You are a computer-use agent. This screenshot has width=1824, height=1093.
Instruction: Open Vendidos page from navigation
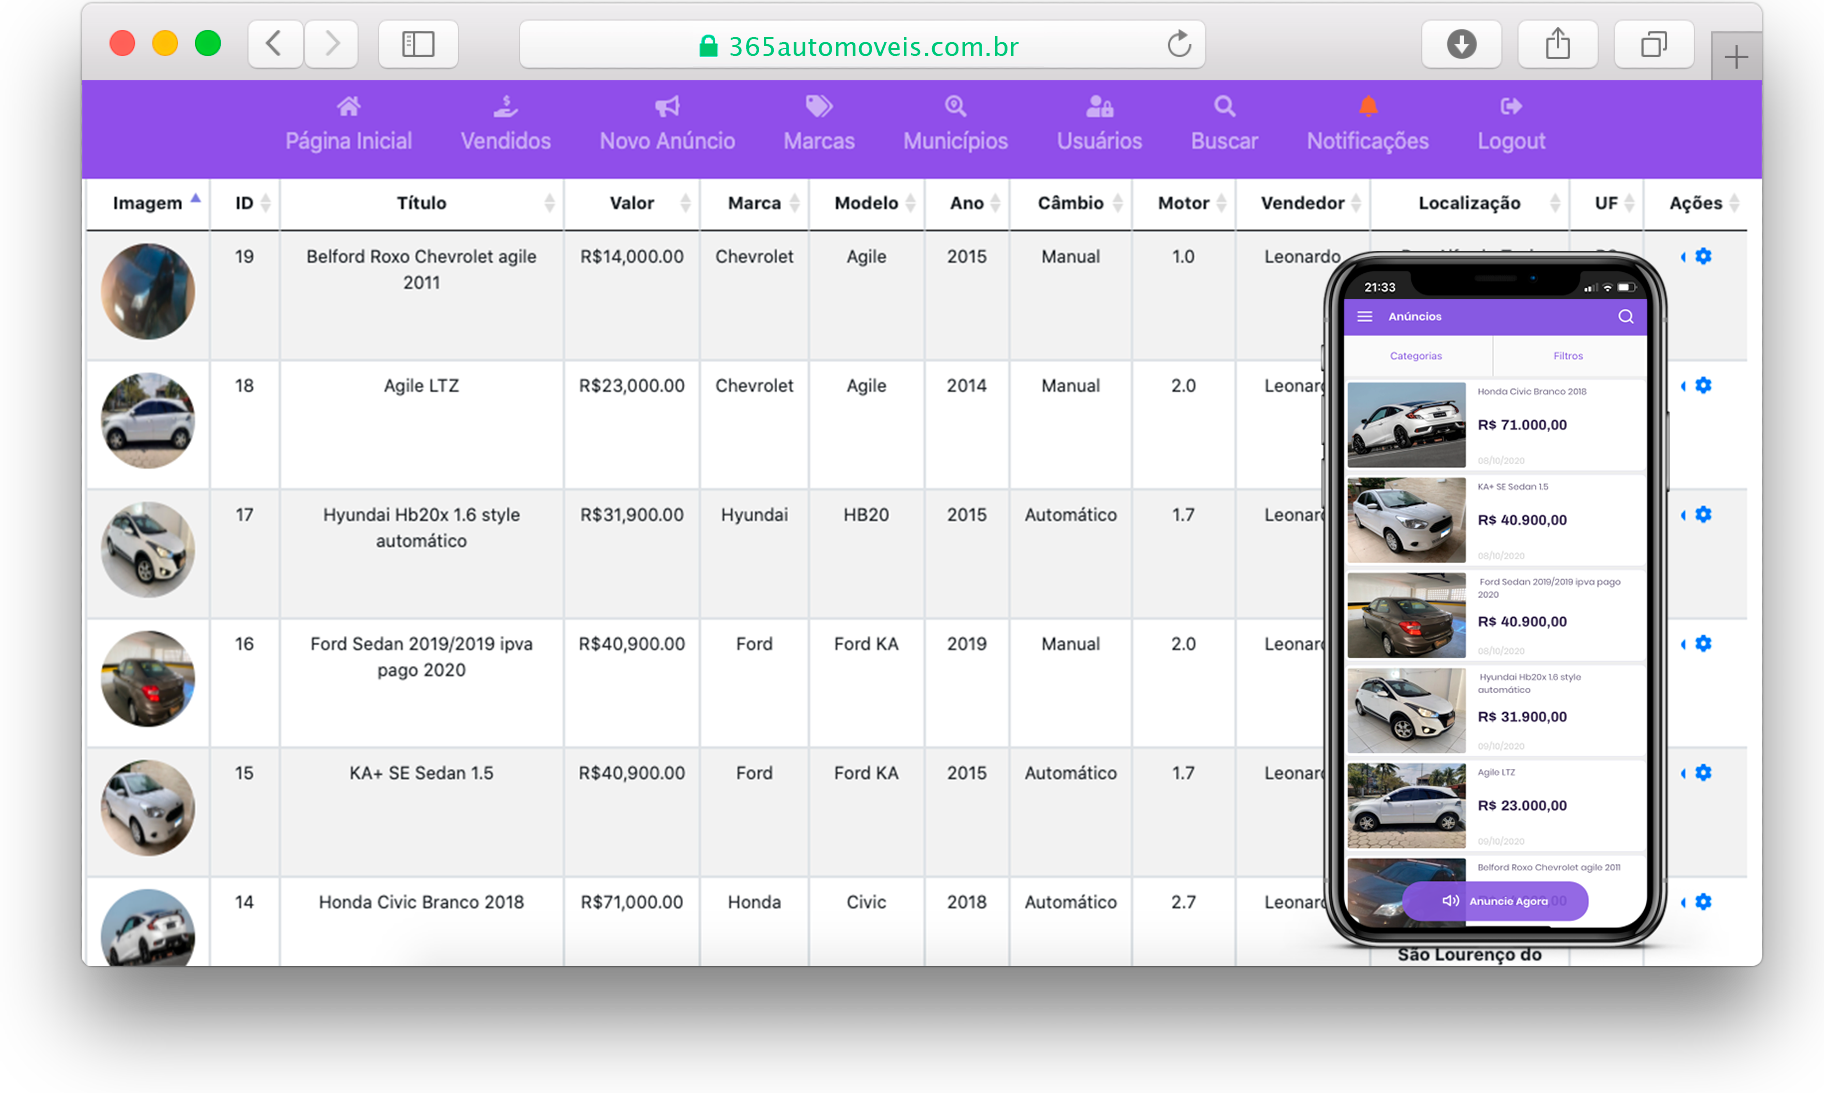[505, 141]
